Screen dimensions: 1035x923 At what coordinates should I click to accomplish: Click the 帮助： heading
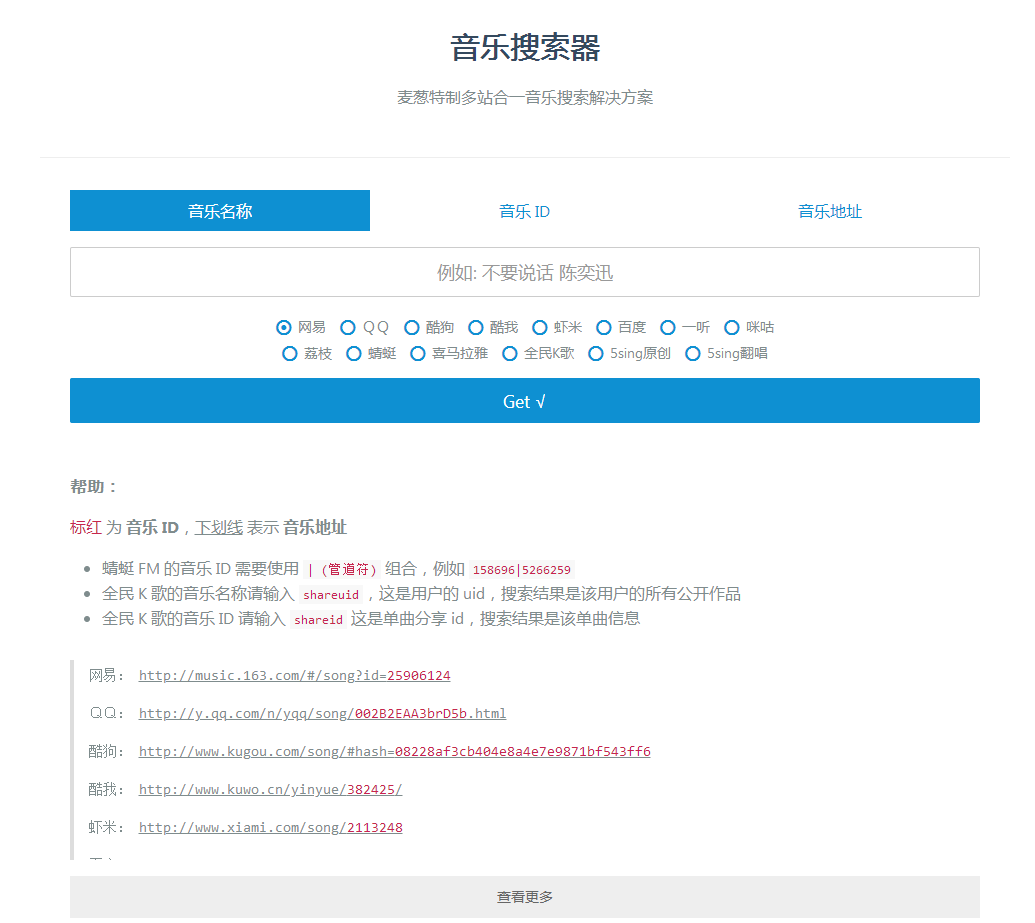coord(93,487)
